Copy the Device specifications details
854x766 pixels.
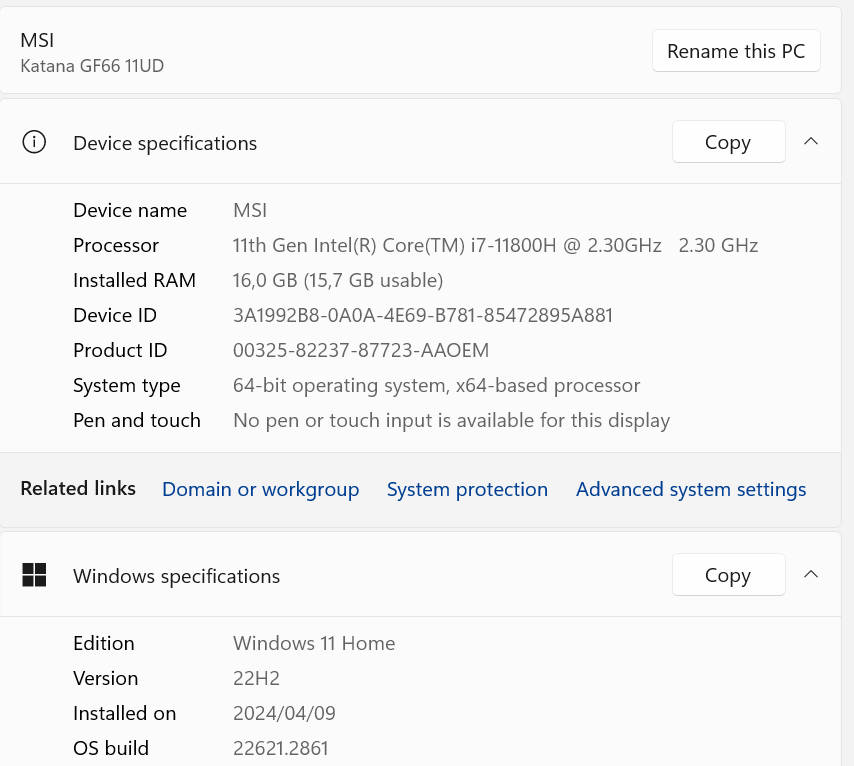(x=728, y=141)
